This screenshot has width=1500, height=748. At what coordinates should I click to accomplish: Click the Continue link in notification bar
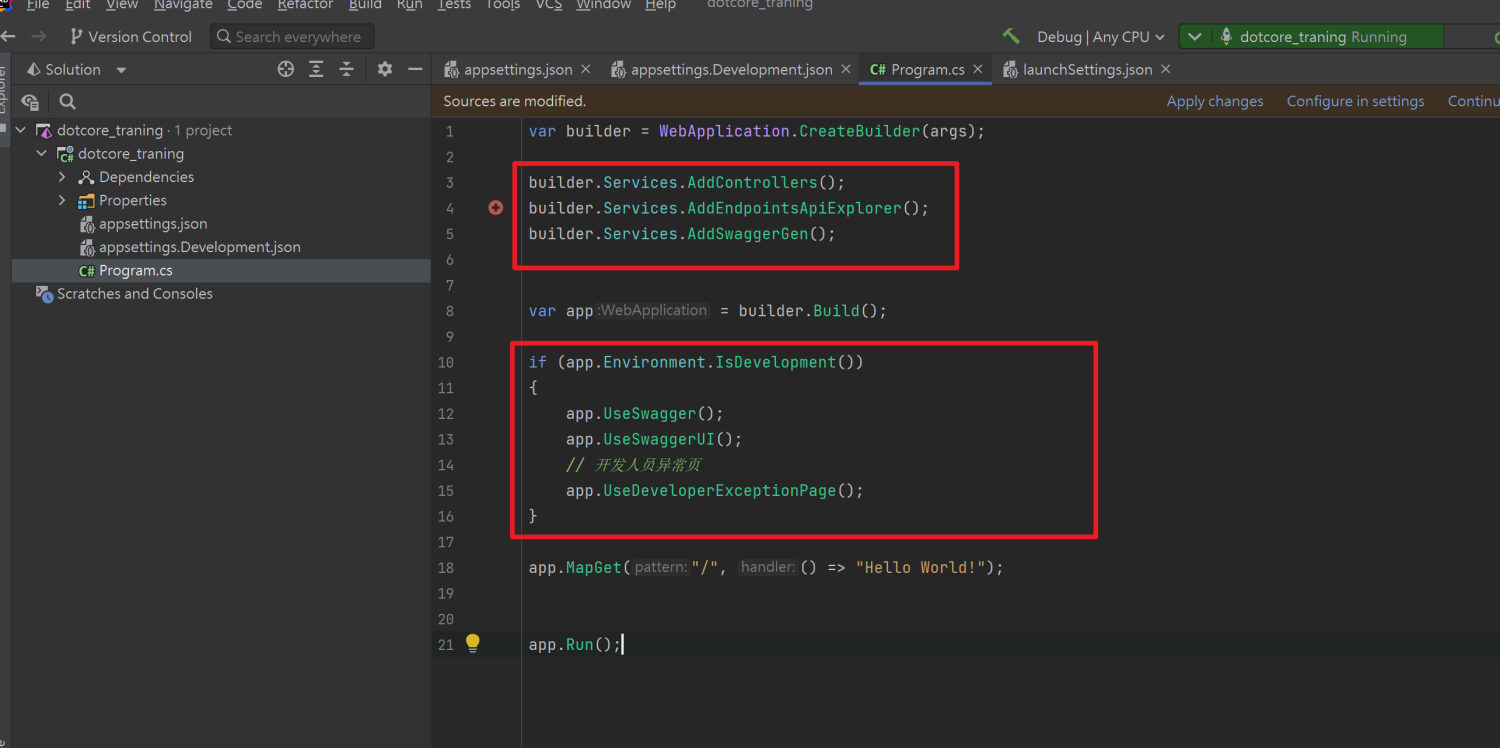1474,101
